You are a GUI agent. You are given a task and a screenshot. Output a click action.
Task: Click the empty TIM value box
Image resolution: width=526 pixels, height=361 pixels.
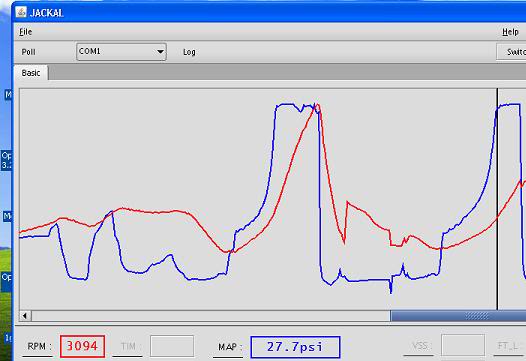point(172,346)
